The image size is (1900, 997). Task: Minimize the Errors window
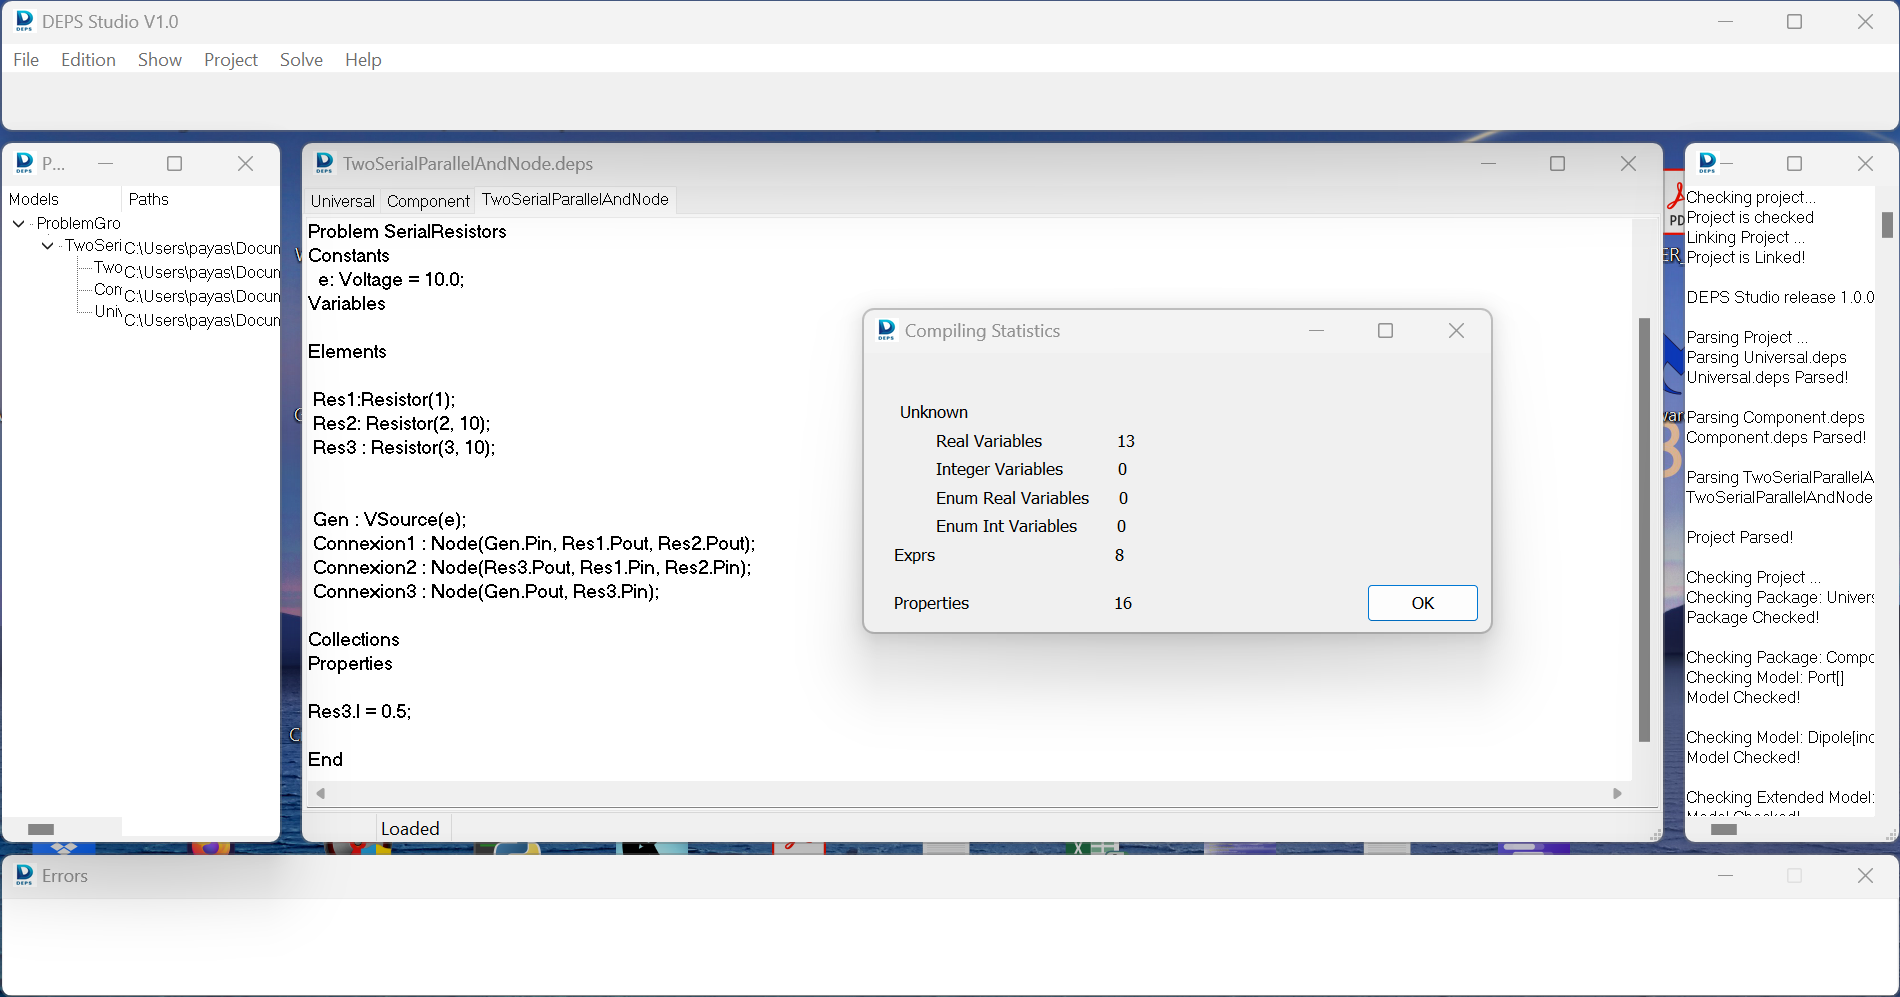[x=1725, y=876]
